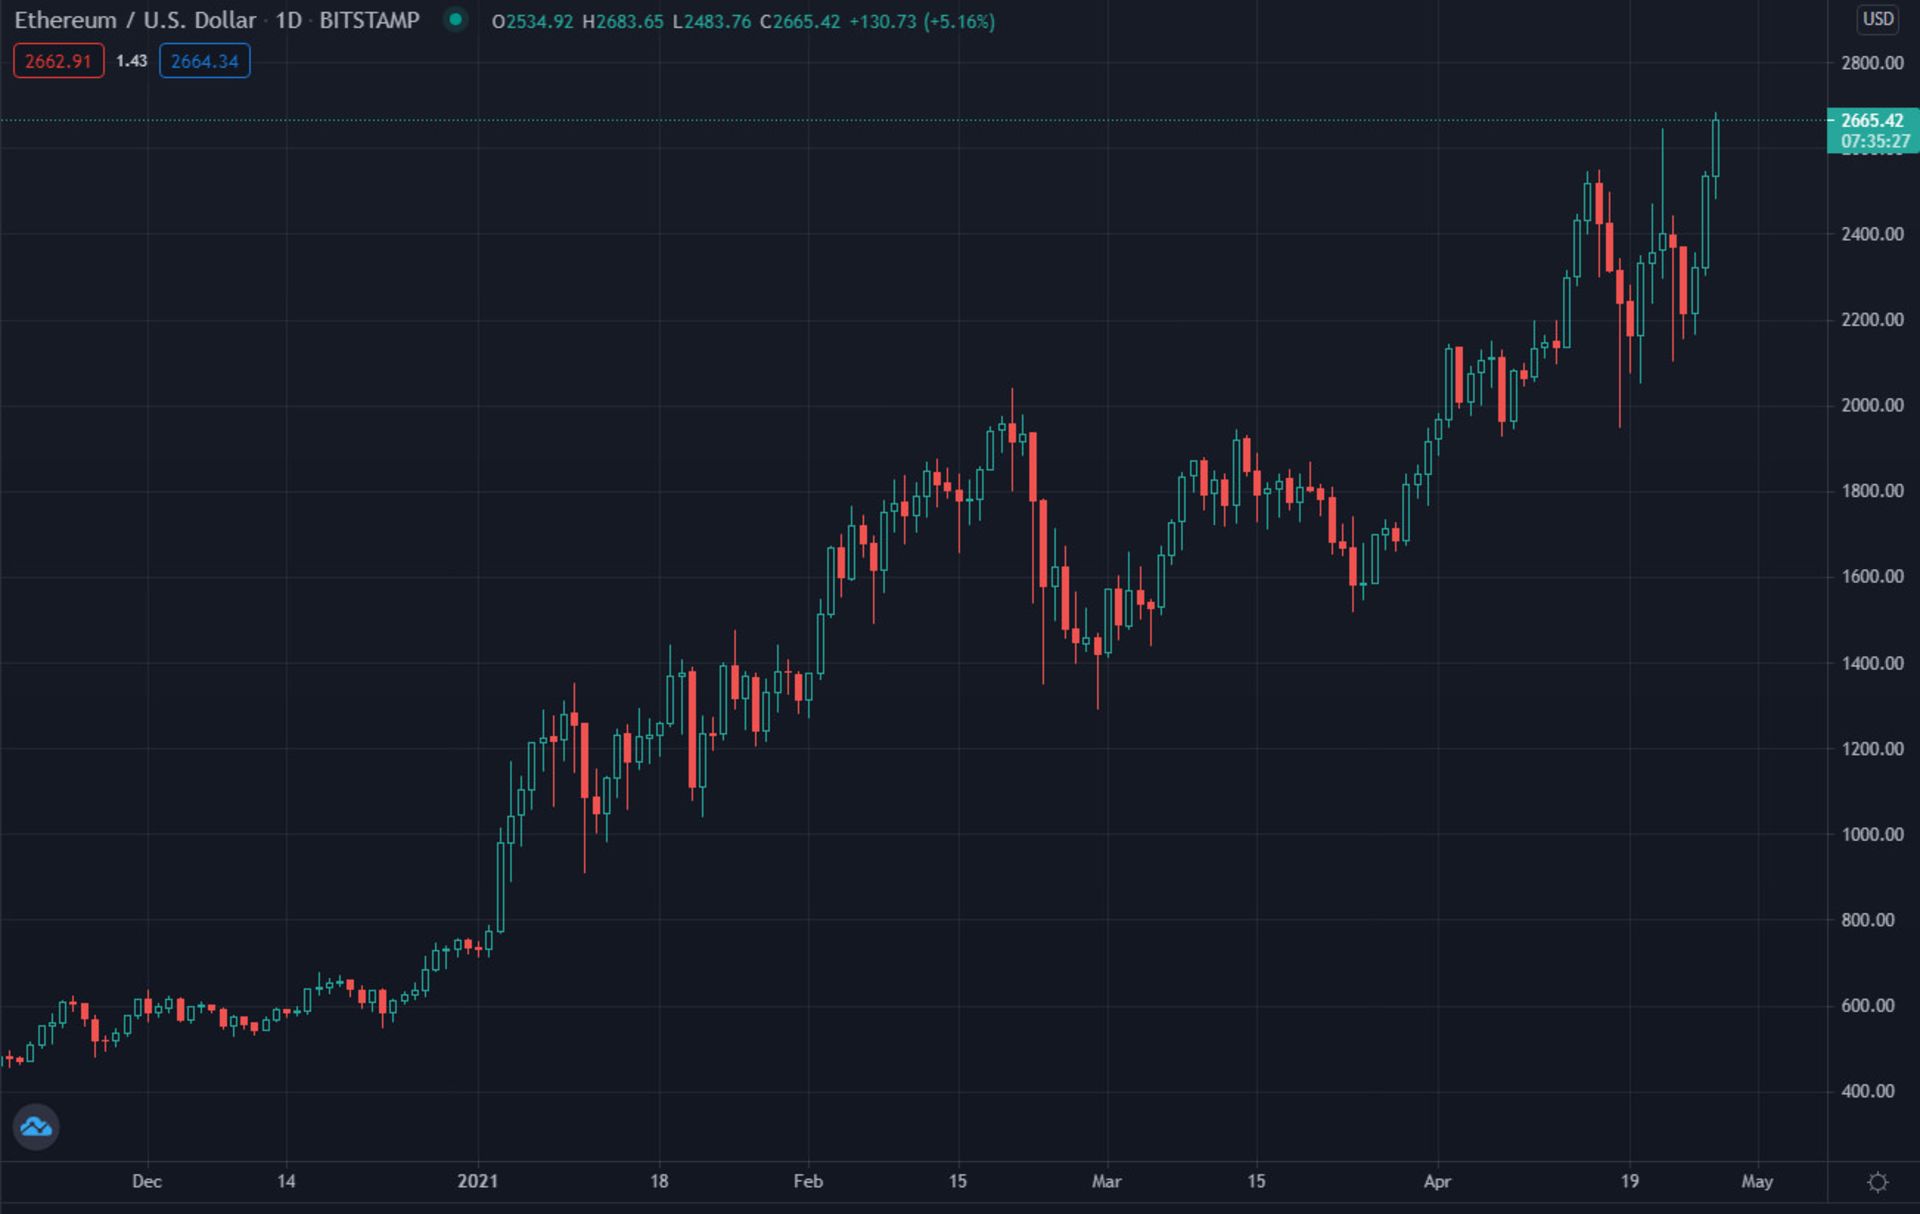The width and height of the screenshot is (1920, 1214).
Task: Click the spread value 1.43
Action: 131,61
